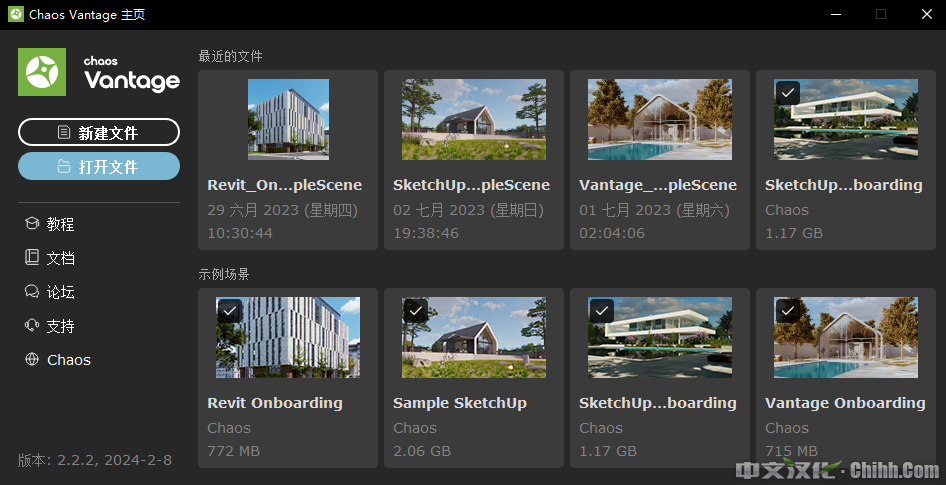Viewport: 946px width, 485px height.
Task: Click the globe icon beside Chaos
Action: 32,359
